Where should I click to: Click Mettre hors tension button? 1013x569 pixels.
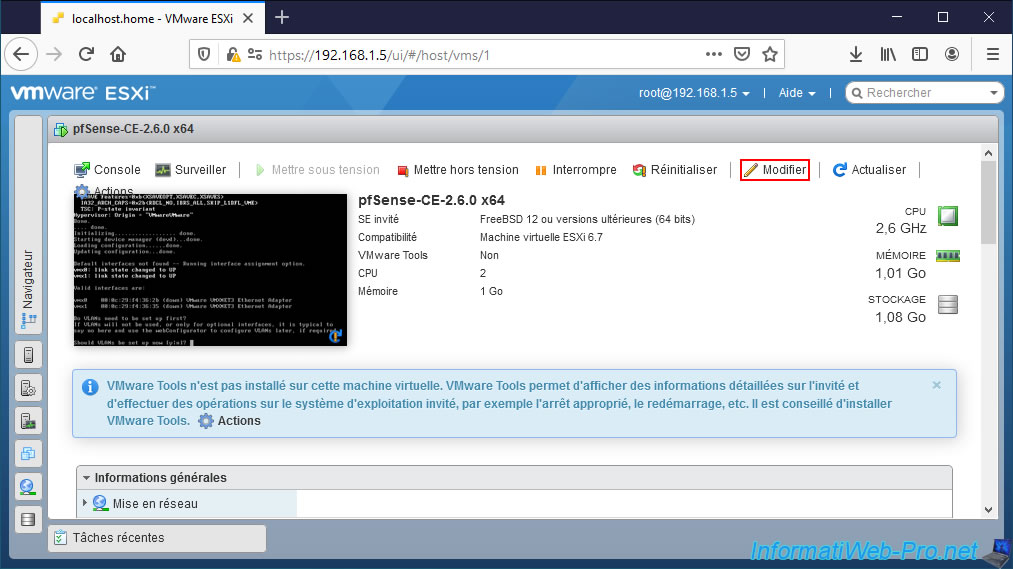click(x=457, y=170)
